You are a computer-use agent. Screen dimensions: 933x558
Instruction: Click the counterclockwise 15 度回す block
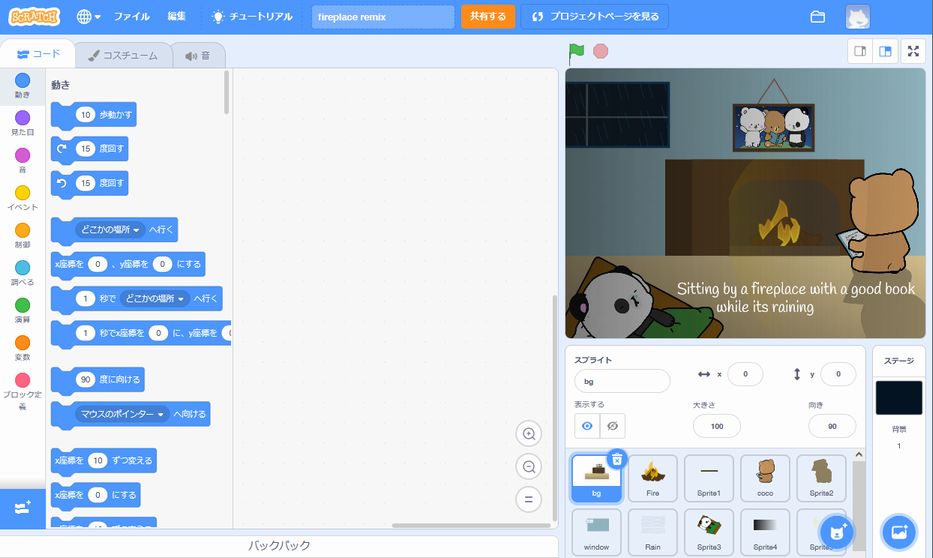(x=89, y=183)
